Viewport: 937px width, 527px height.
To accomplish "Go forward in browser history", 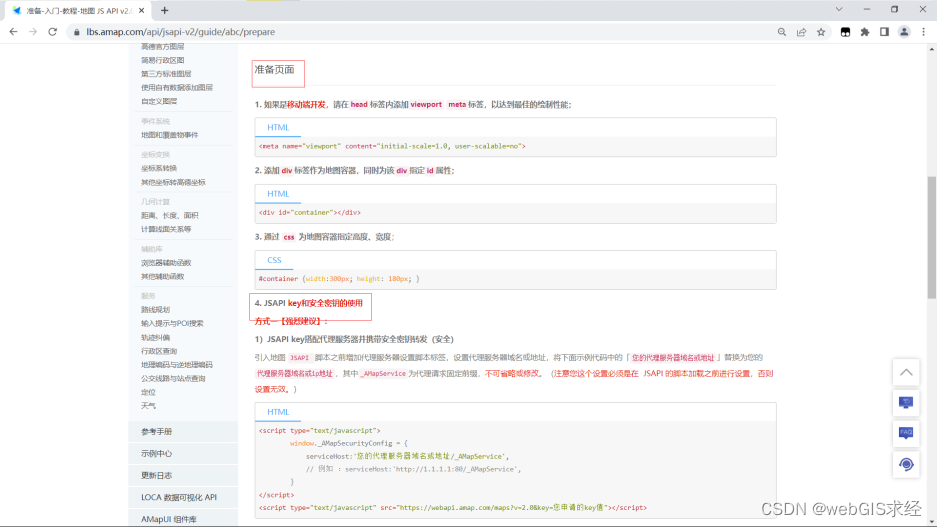I will [x=33, y=32].
